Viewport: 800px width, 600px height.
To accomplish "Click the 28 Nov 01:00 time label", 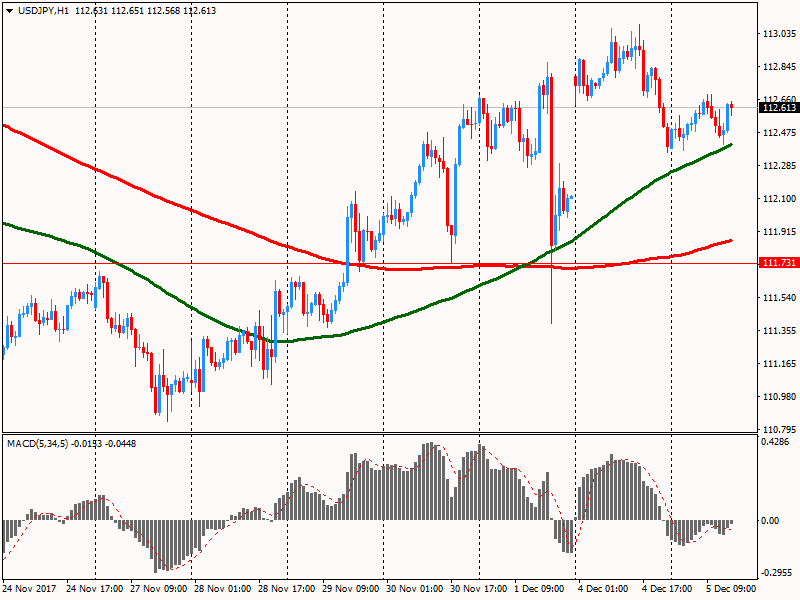I will (x=222, y=589).
